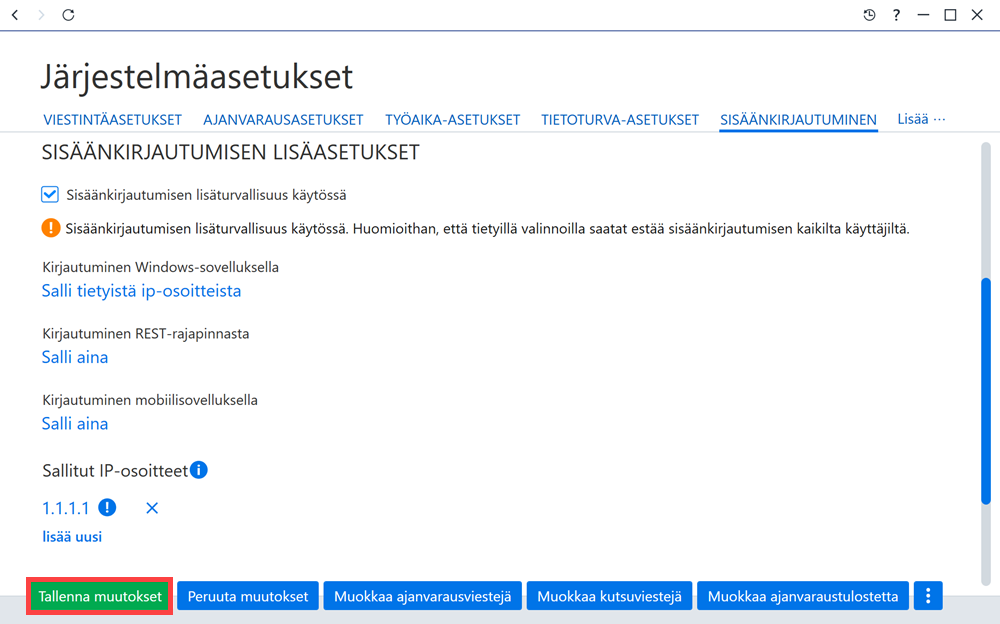Click the vertical scrollbar thumb
1000x624 pixels.
(986, 390)
